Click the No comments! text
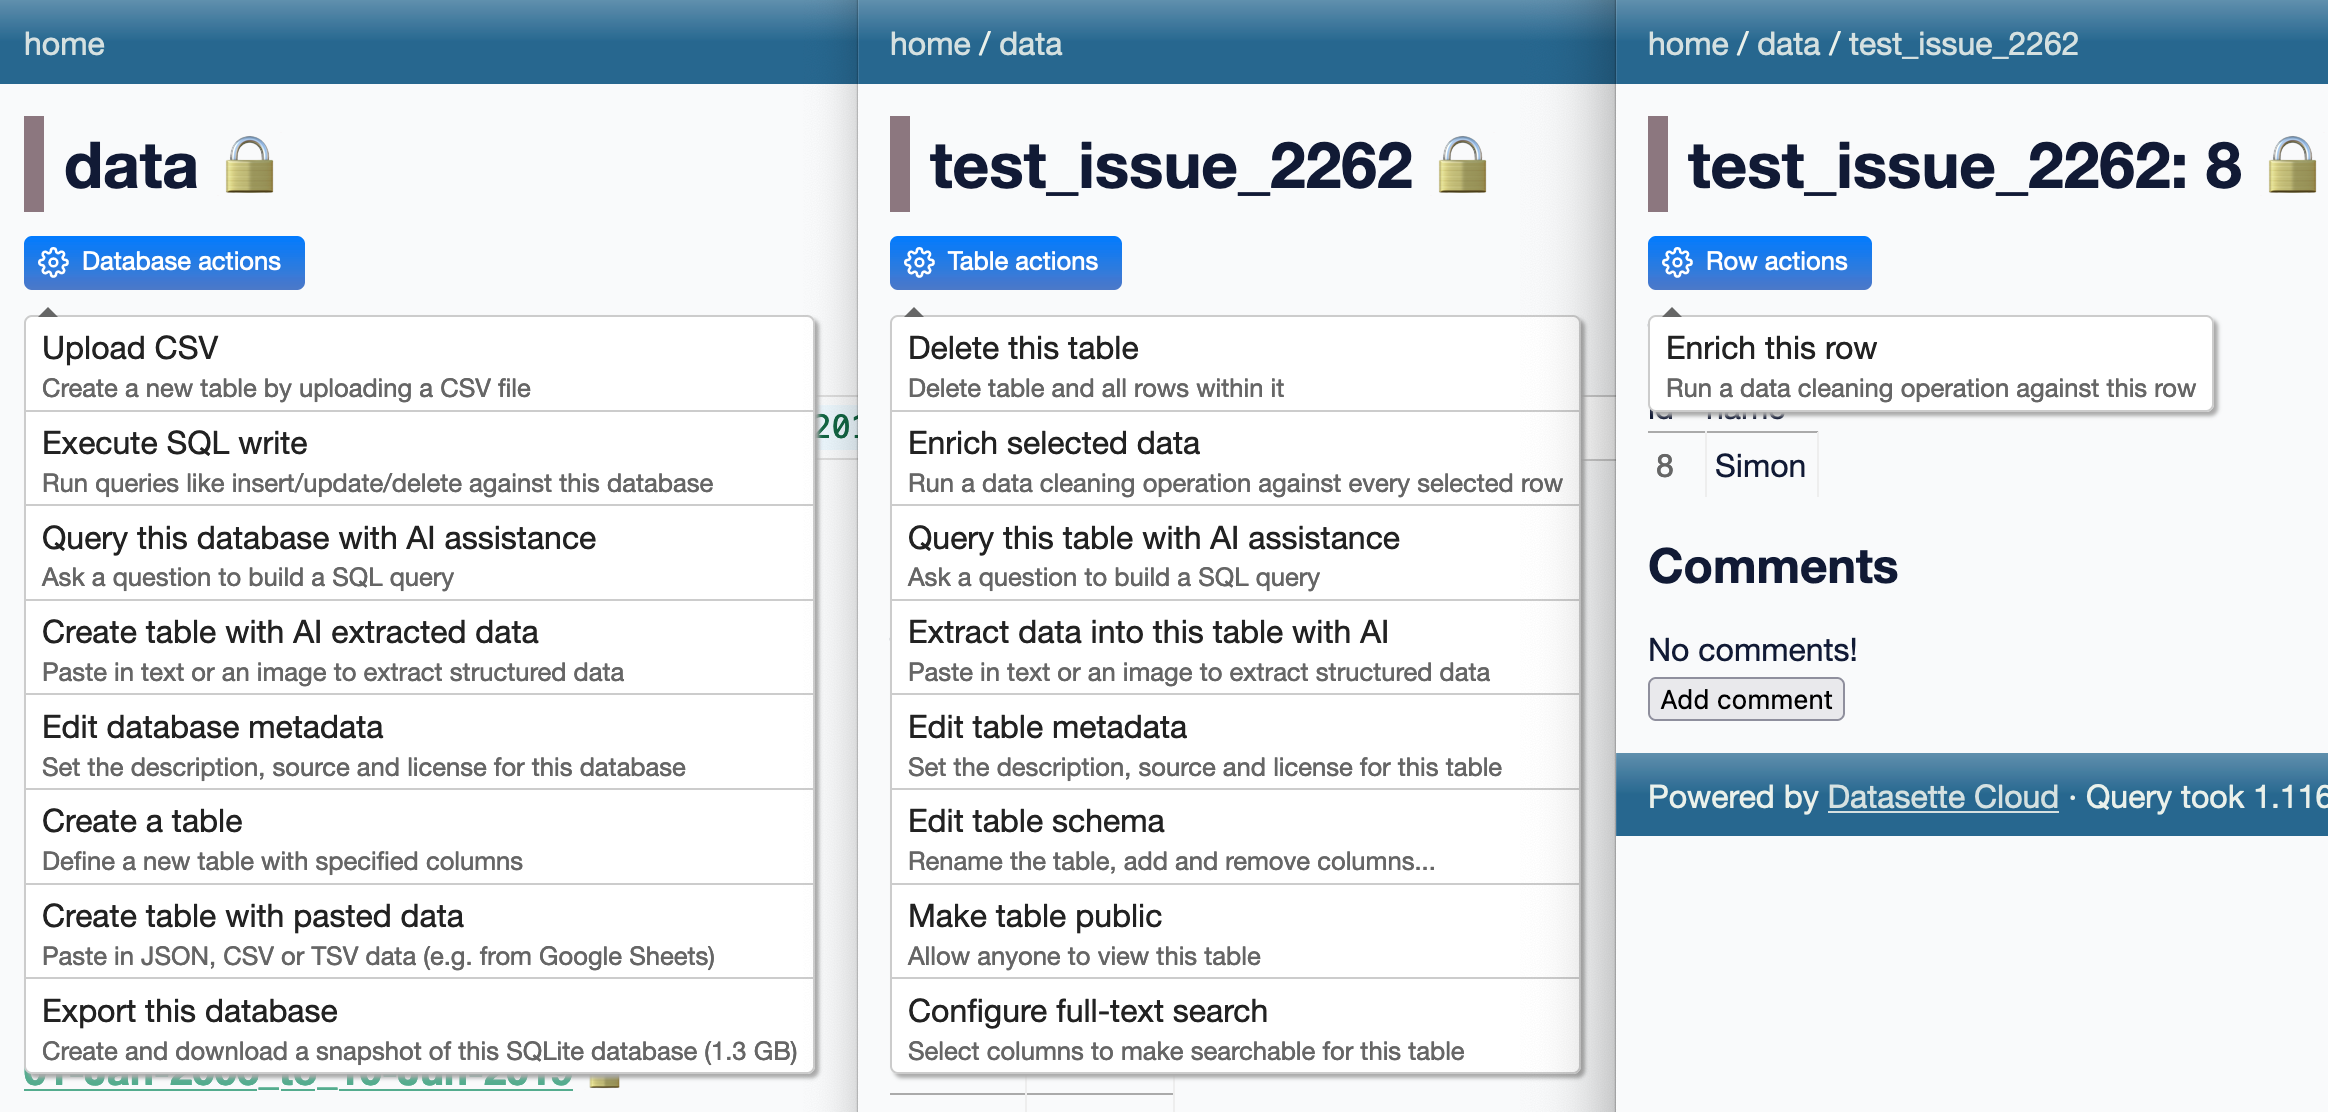This screenshot has width=2328, height=1112. [1752, 650]
